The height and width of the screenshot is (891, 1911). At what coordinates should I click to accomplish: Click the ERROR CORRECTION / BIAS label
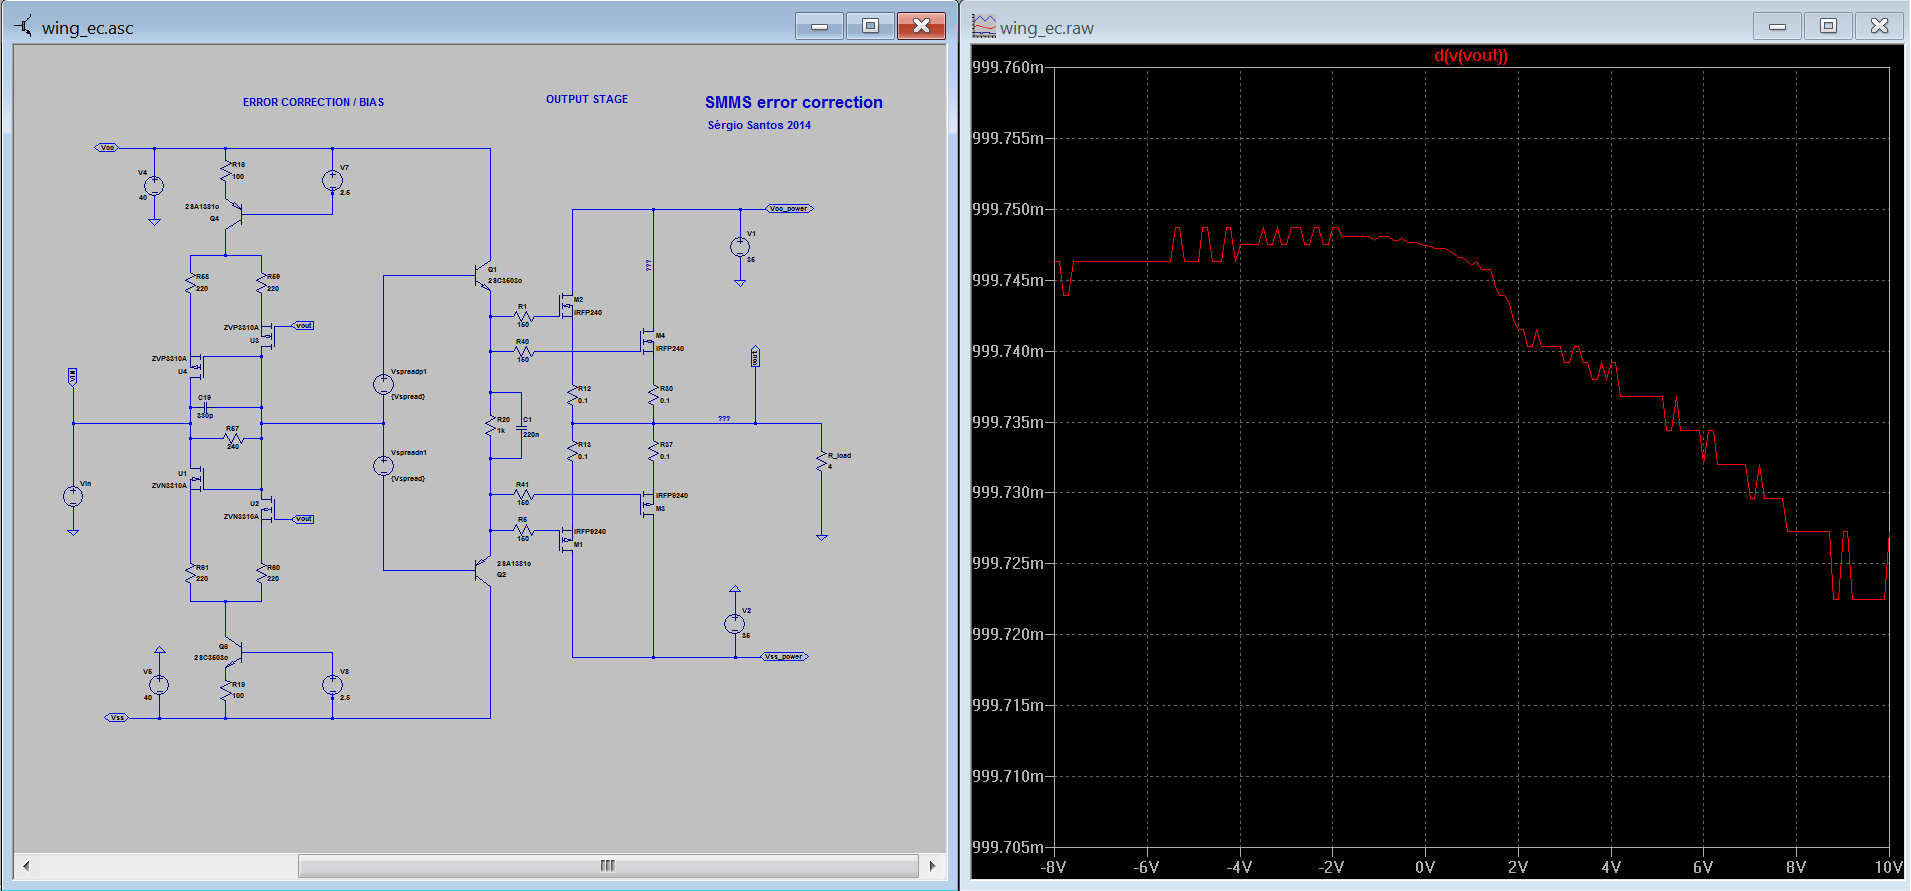pyautogui.click(x=313, y=102)
